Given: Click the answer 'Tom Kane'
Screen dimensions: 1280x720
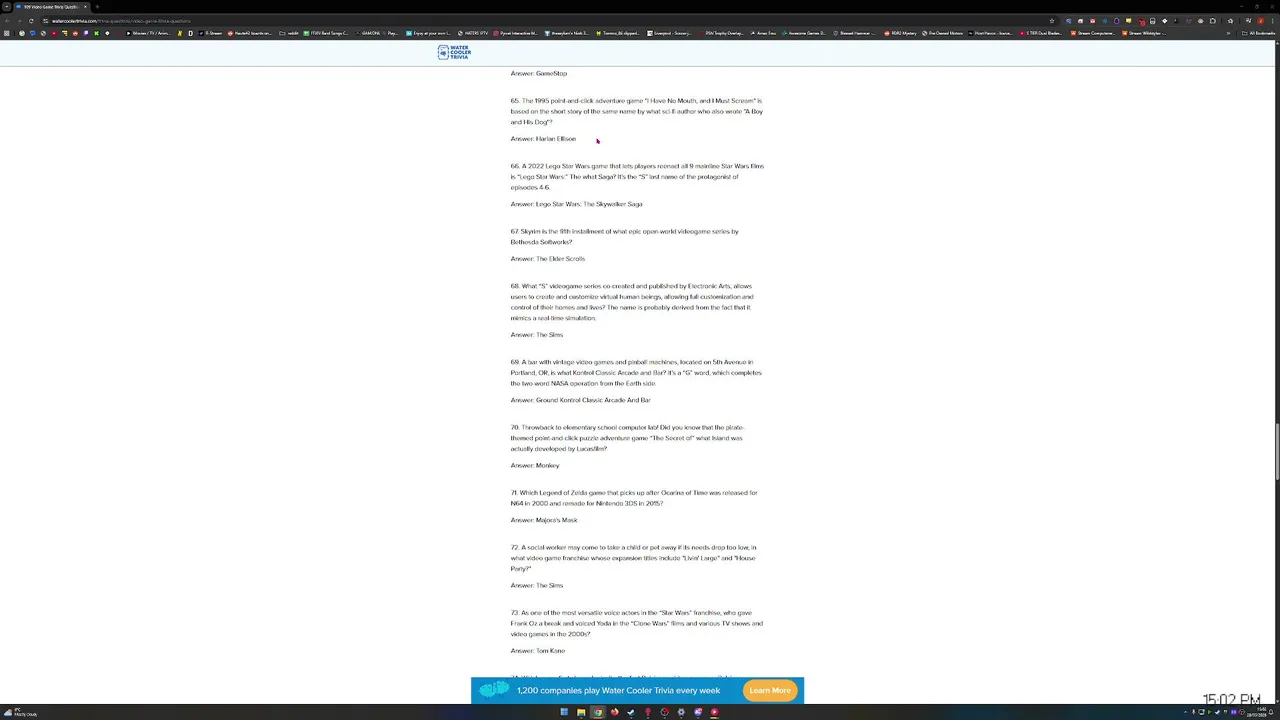Looking at the screenshot, I should (551, 651).
